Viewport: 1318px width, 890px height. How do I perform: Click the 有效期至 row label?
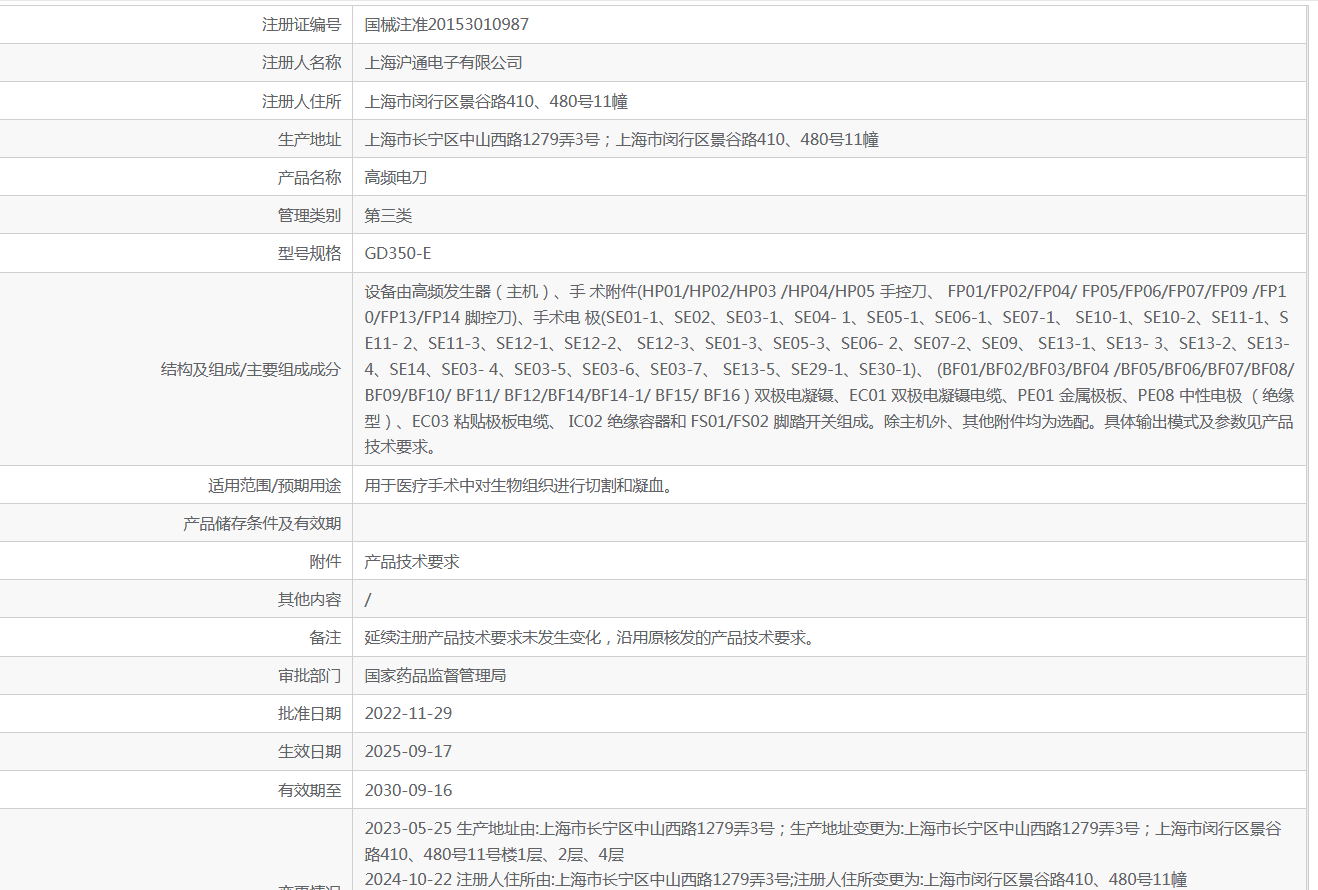[309, 789]
